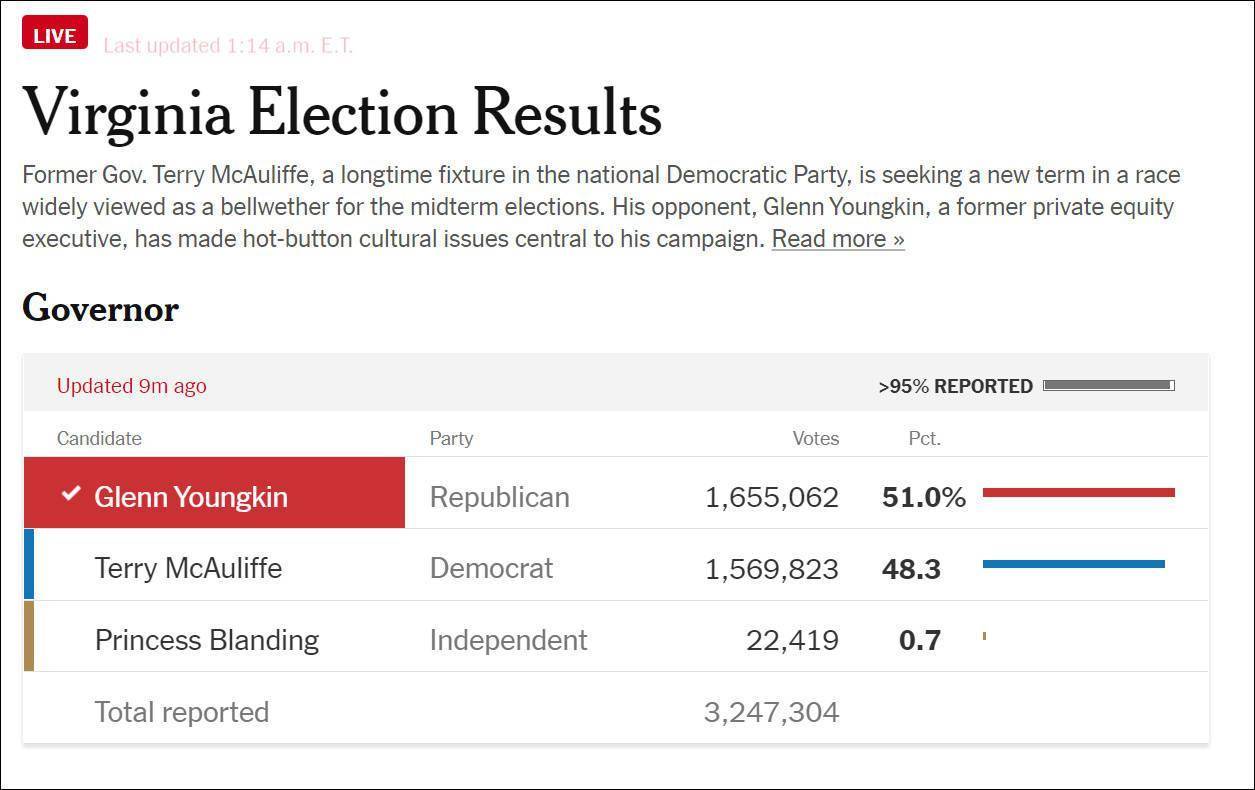
Task: Click the tan Independent color marker
Action: point(29,636)
